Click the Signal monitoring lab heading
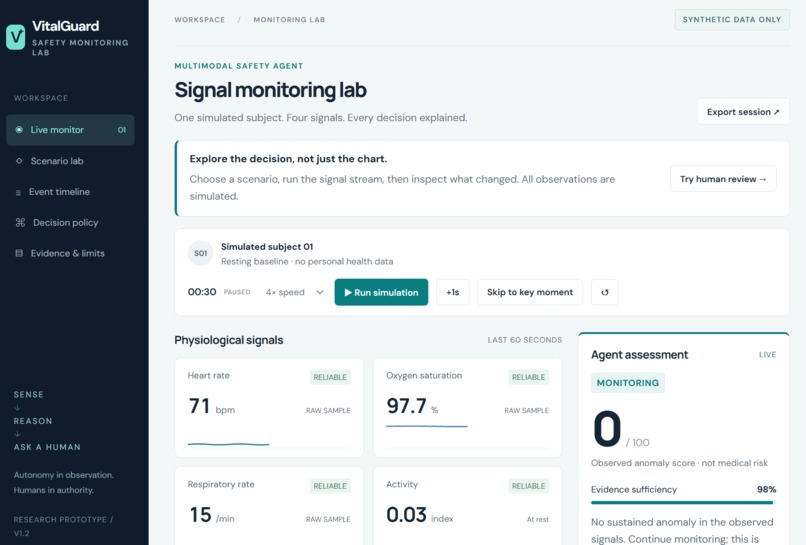Viewport: 806px width, 545px height. pos(270,90)
